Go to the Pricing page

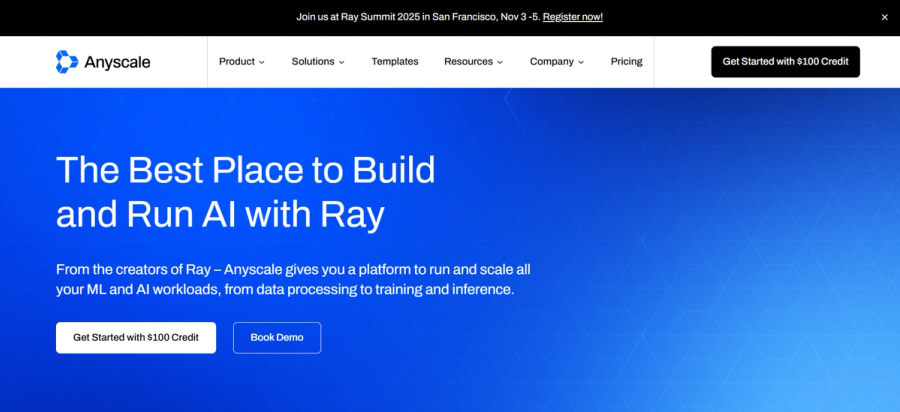pyautogui.click(x=626, y=61)
